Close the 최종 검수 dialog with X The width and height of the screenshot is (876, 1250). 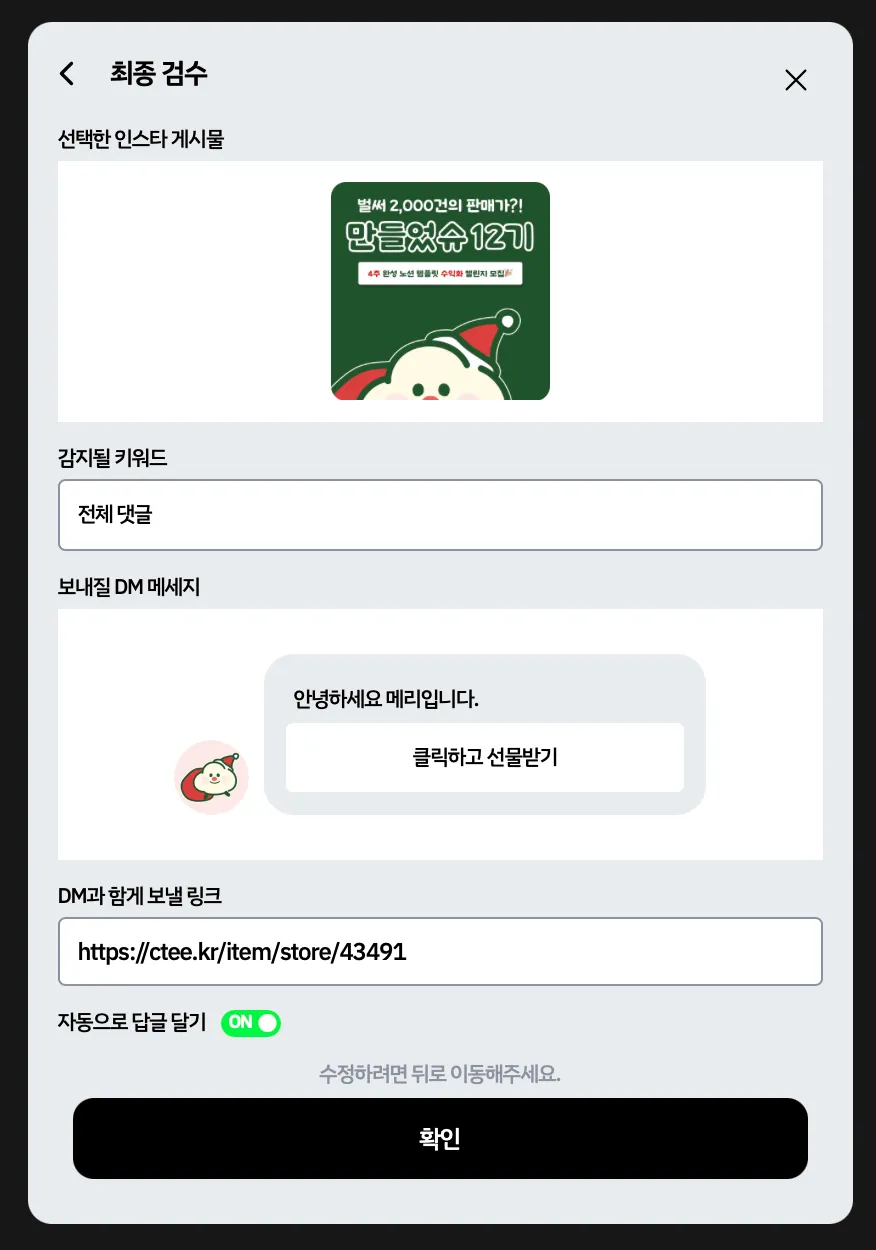coord(796,80)
